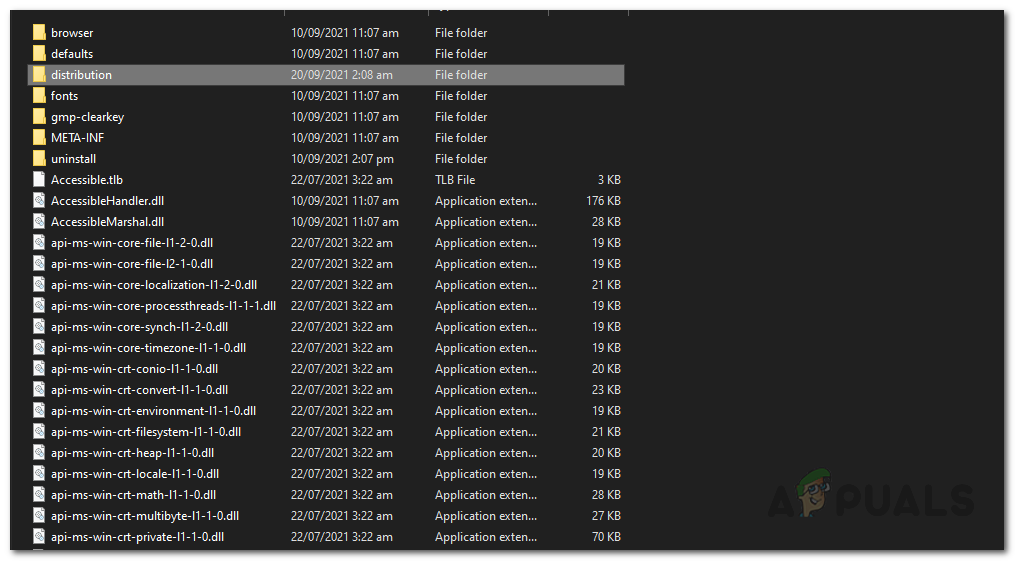
Task: Click the distribution folder icon
Action: (x=39, y=74)
